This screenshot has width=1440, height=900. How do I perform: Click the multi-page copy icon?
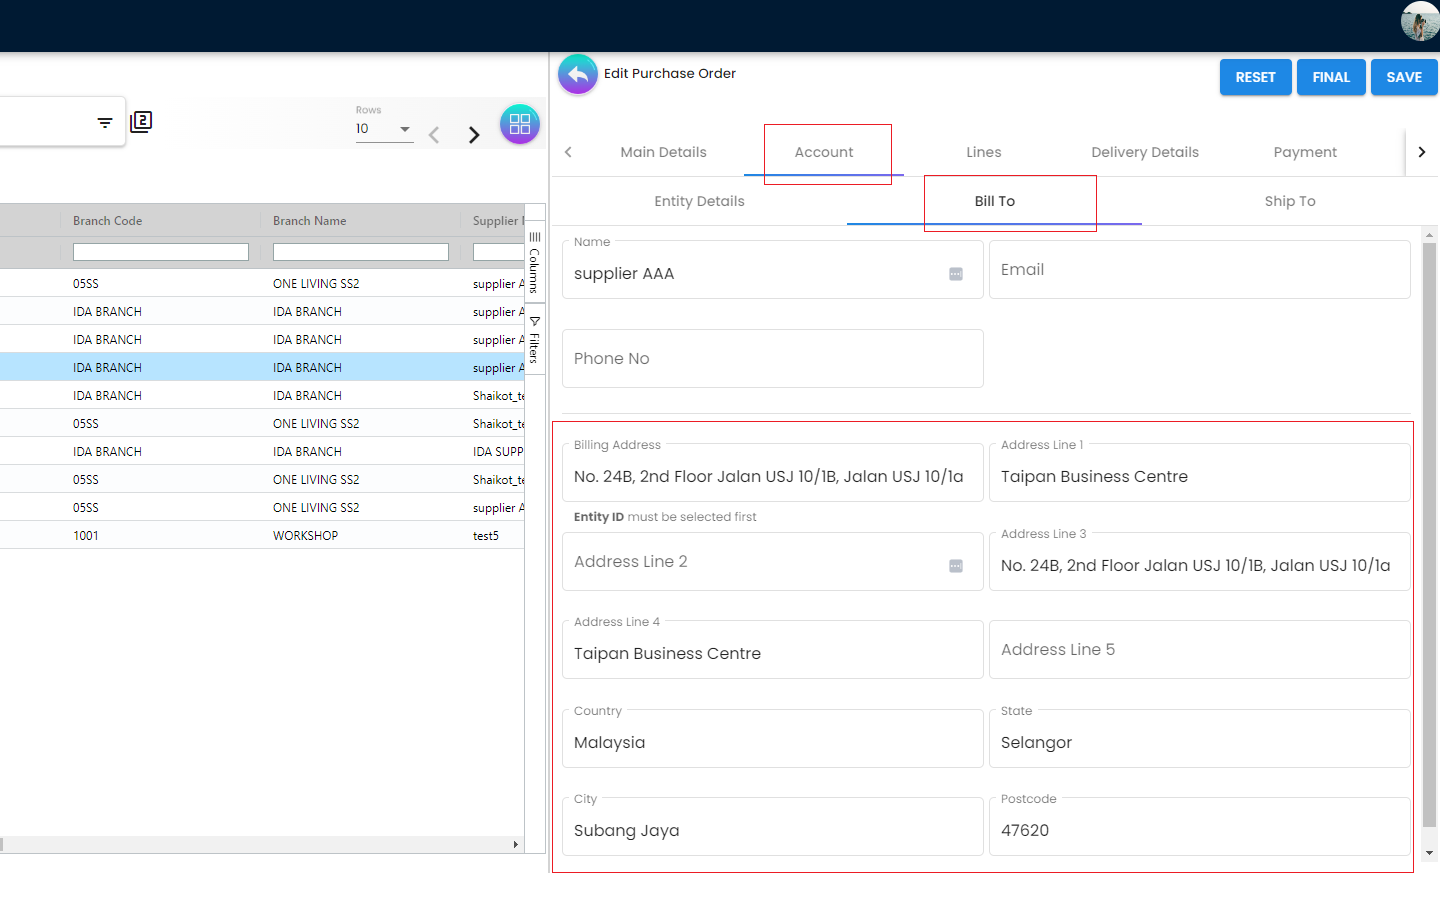(x=141, y=122)
